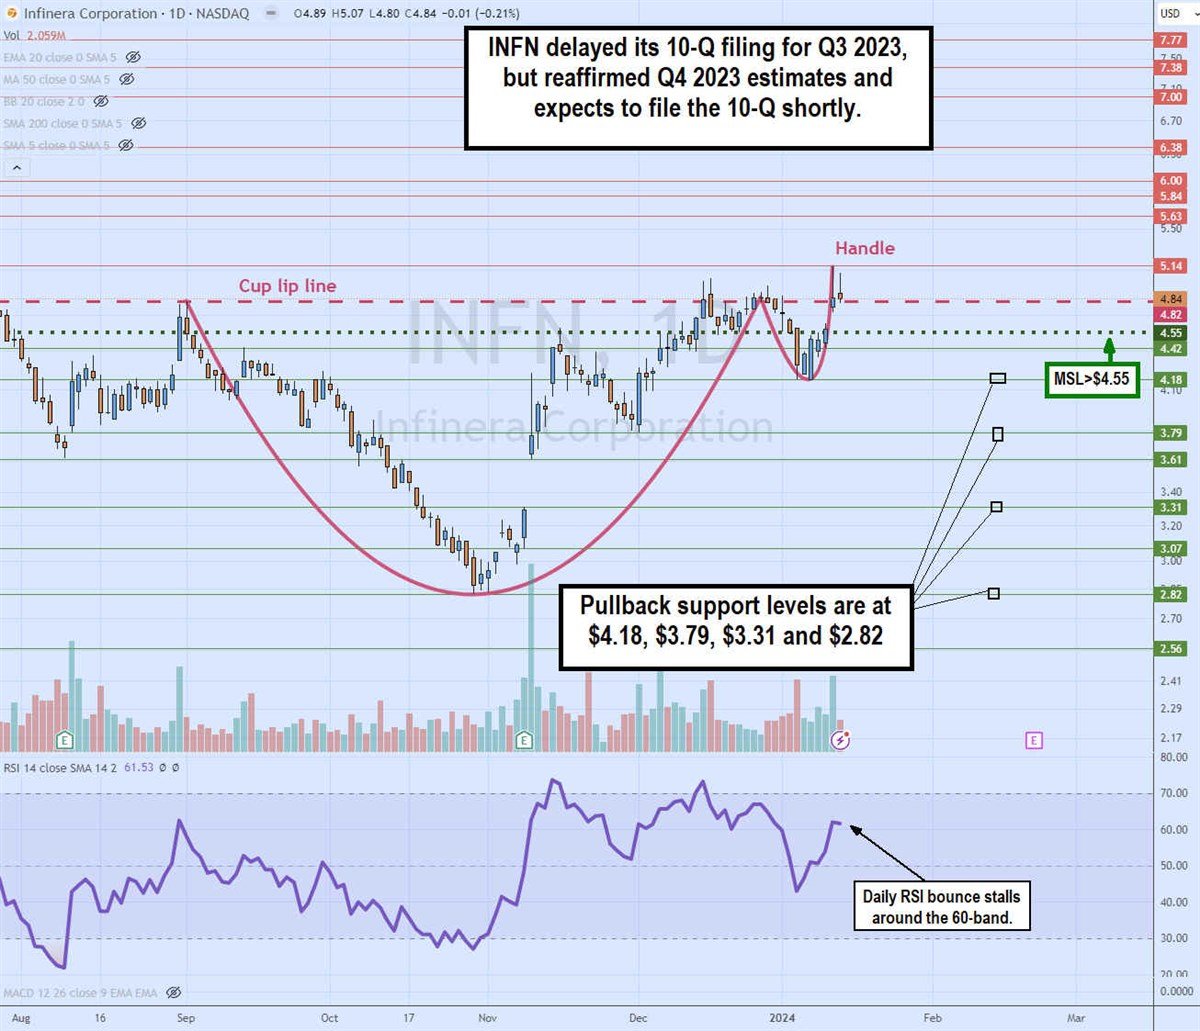
Task: Select the MACD 12 26 legend label
Action: point(81,993)
